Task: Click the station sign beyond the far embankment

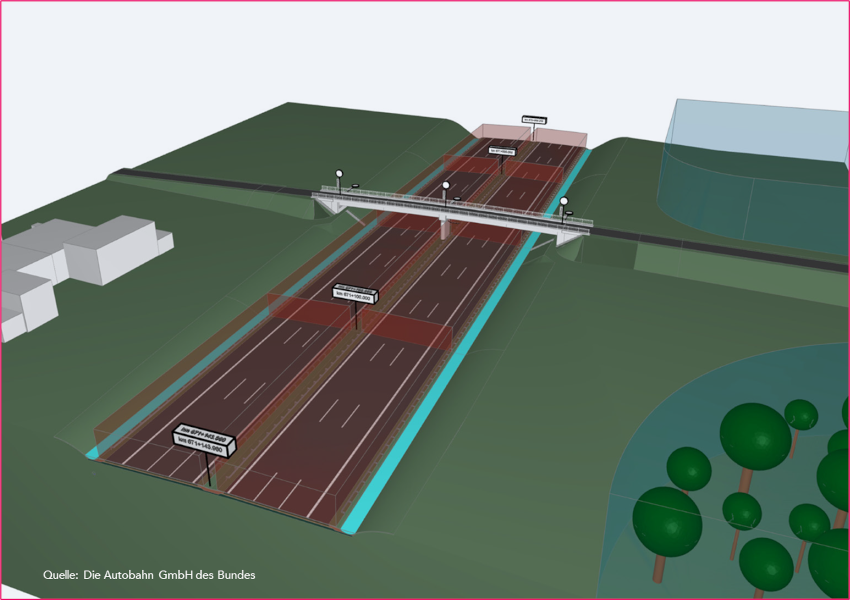Action: pos(534,121)
